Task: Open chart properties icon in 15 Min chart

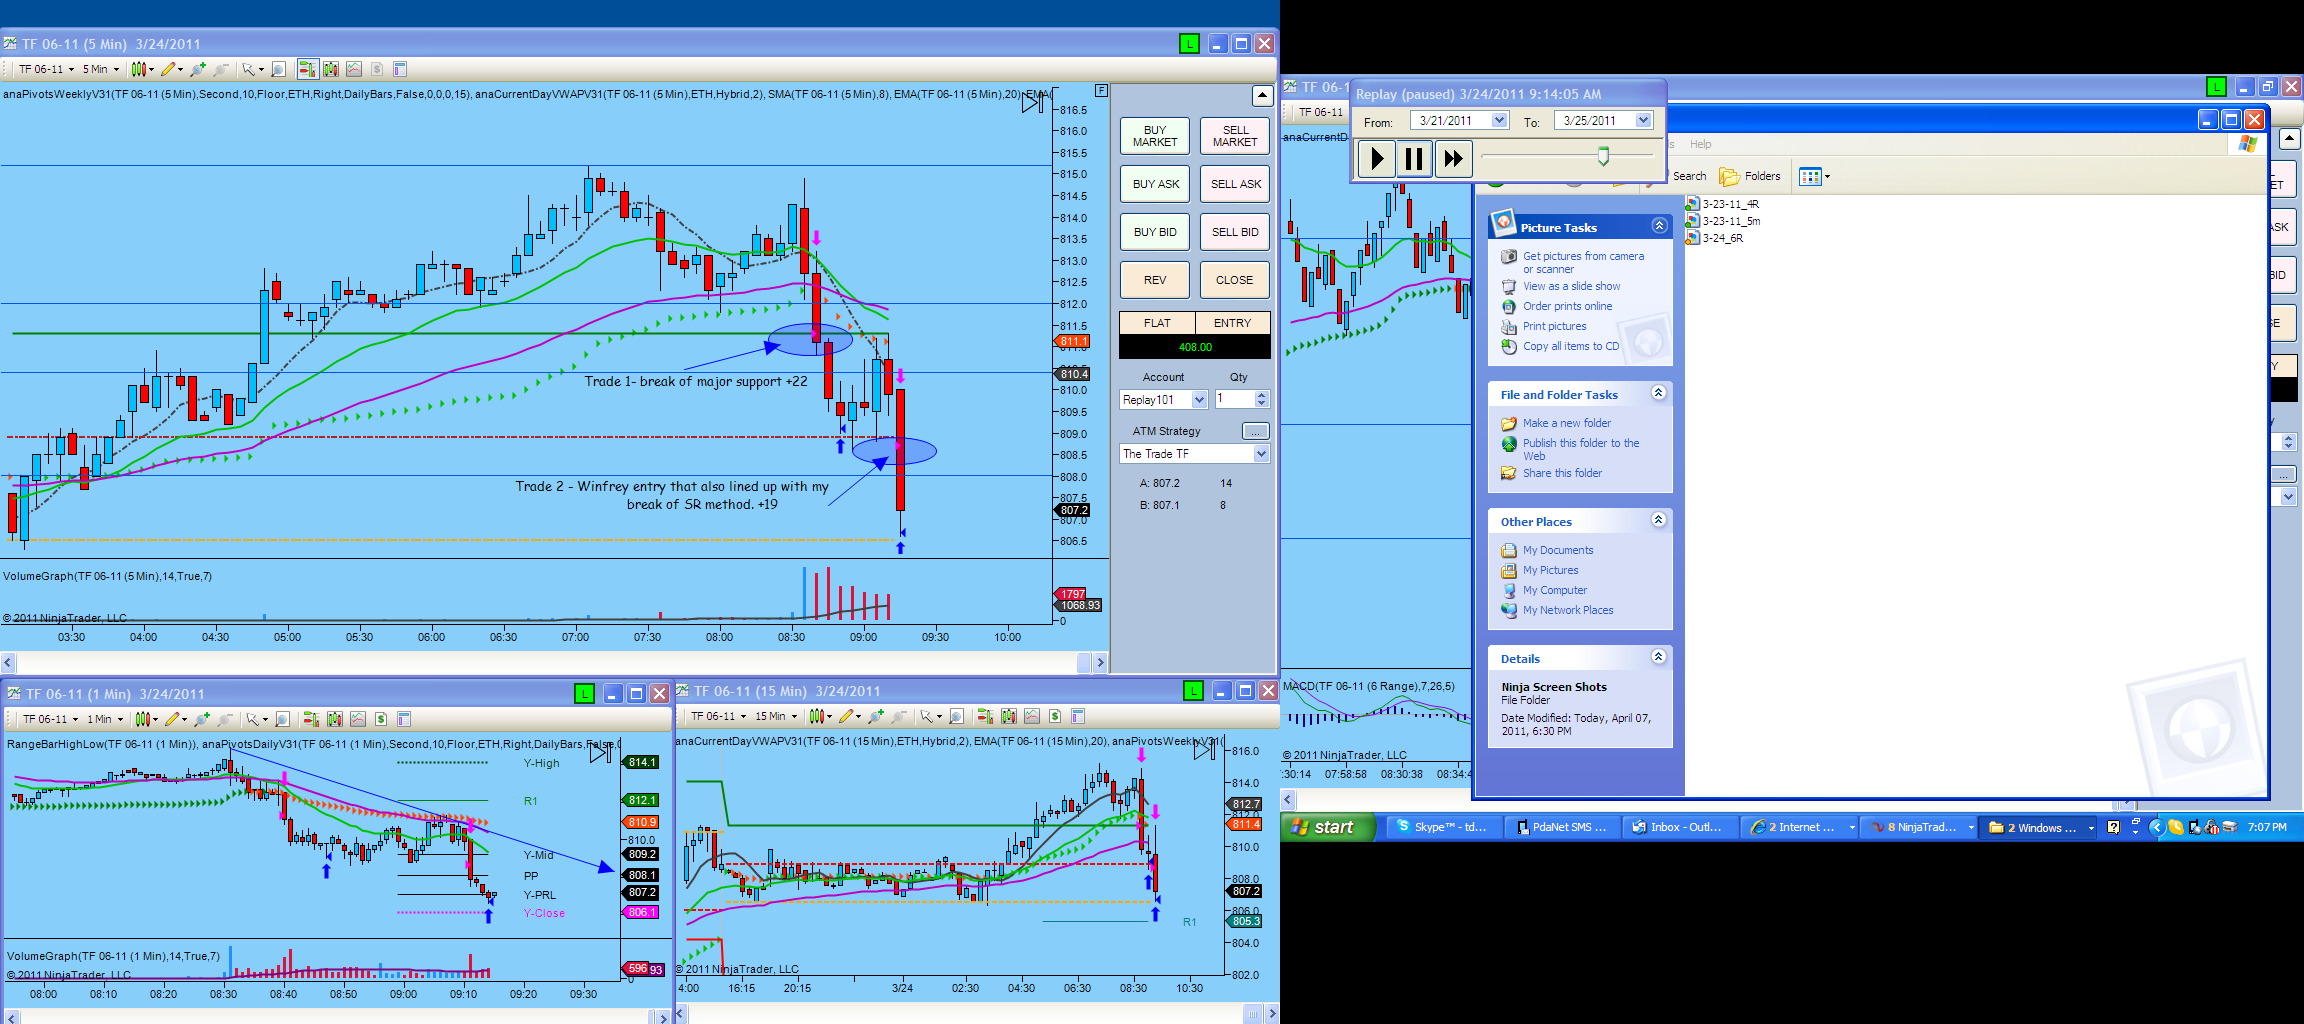Action: pos(1078,716)
